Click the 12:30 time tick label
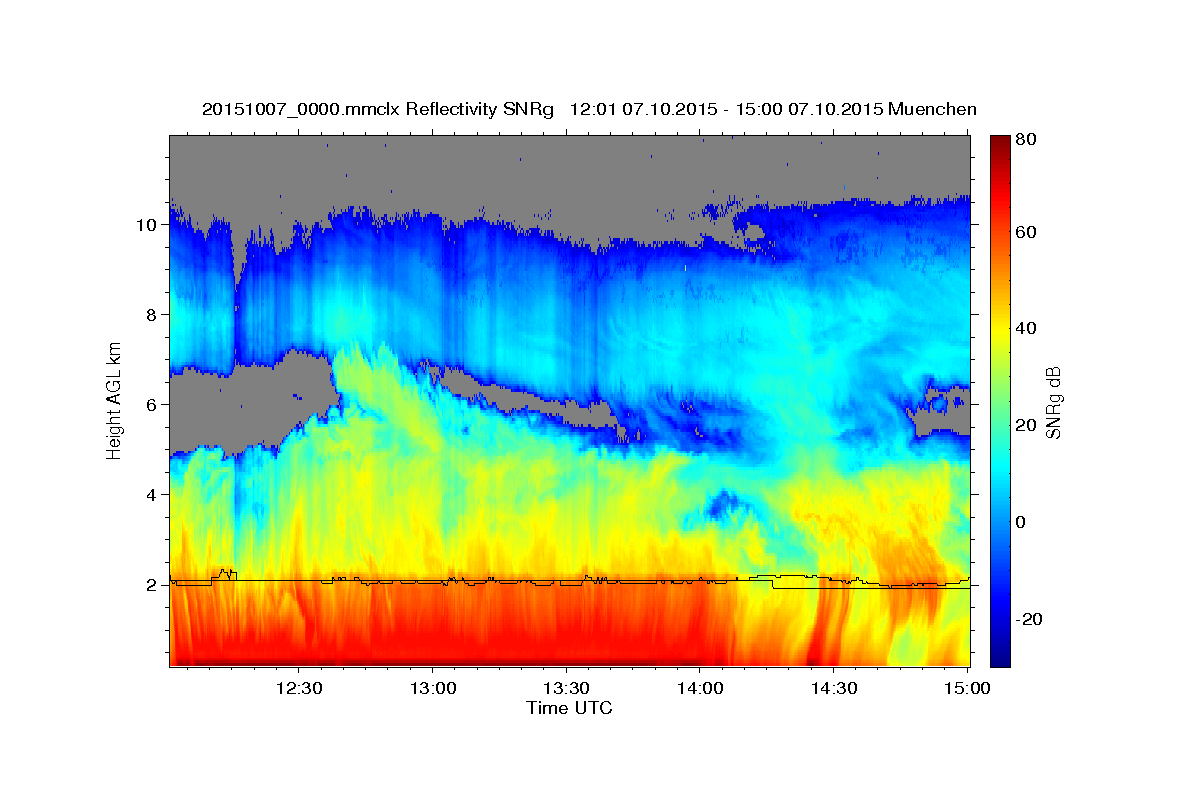The height and width of the screenshot is (800, 1200). point(298,689)
